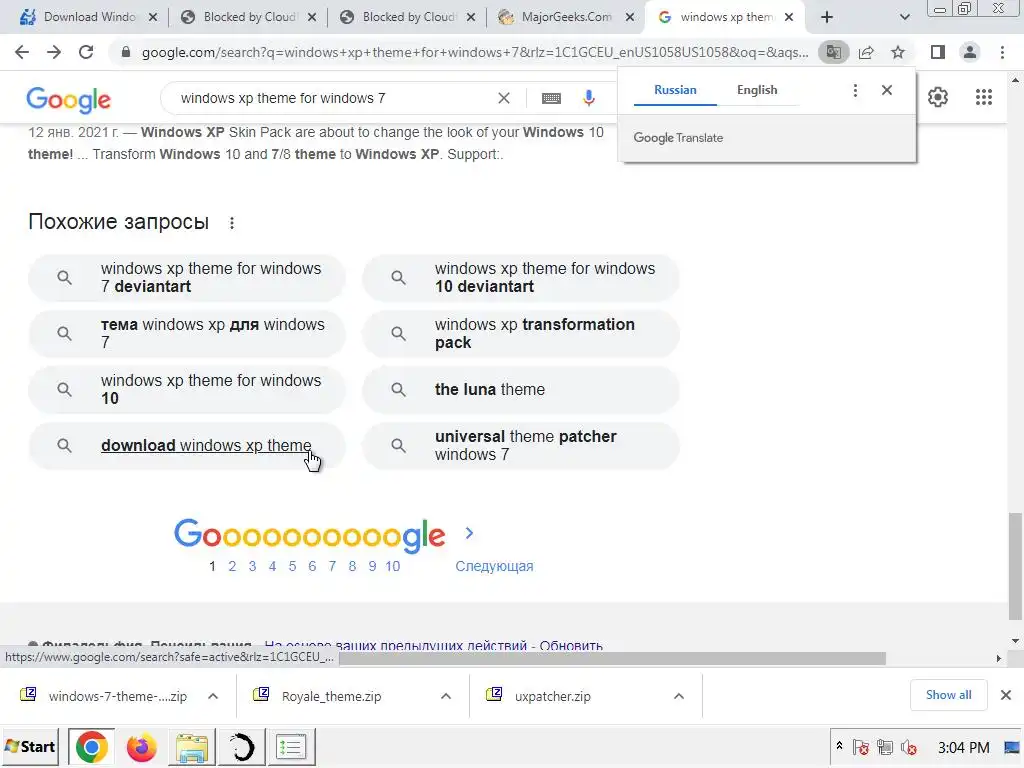Viewport: 1024px width, 768px height.
Task: Launch Firefox from the taskbar
Action: pos(141,747)
